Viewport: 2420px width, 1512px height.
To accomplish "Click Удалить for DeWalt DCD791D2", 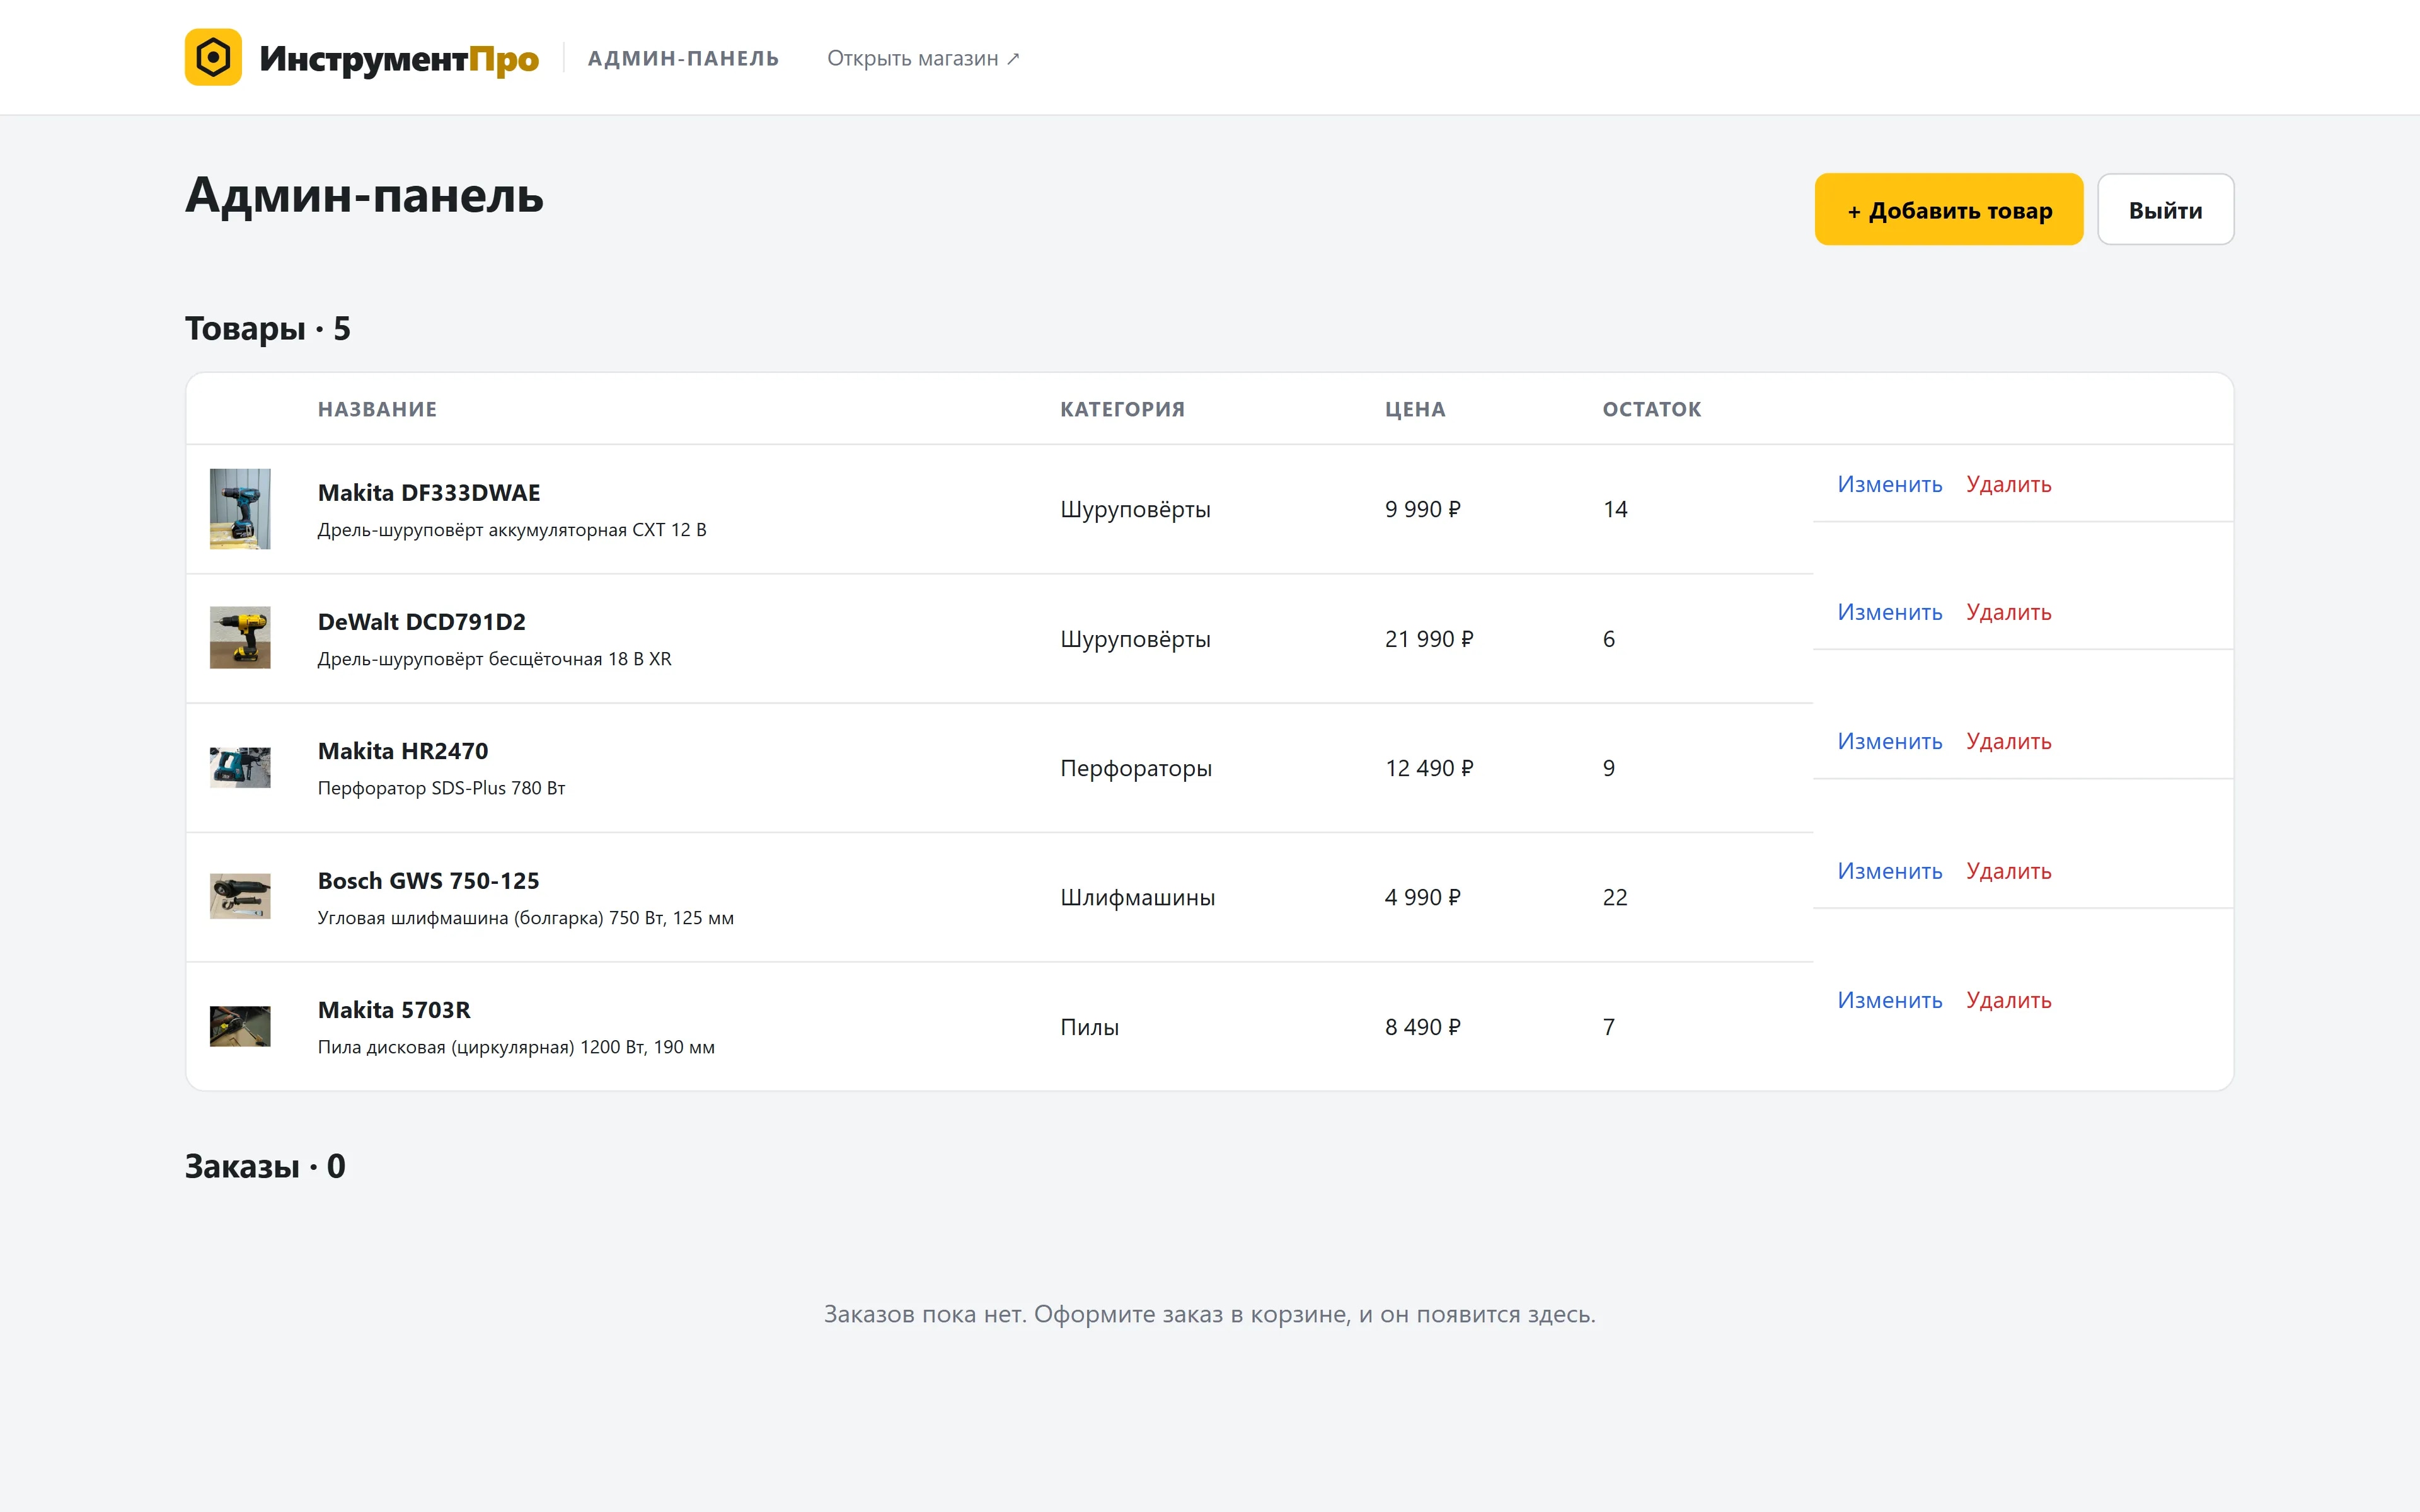I will point(2008,612).
